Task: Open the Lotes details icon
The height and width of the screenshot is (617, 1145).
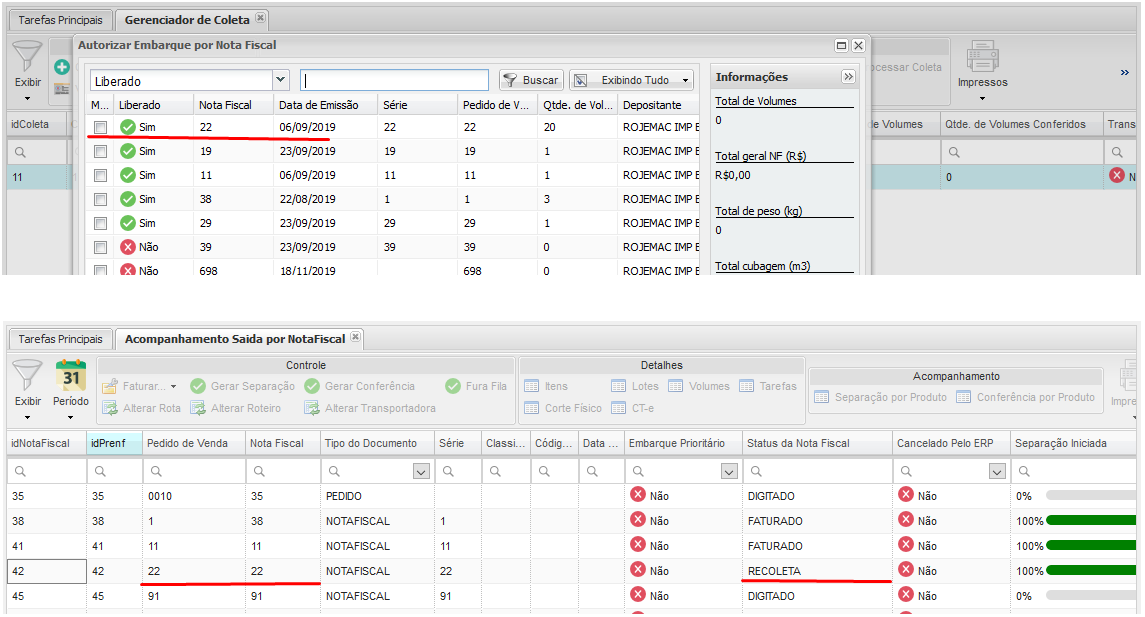Action: click(x=619, y=386)
